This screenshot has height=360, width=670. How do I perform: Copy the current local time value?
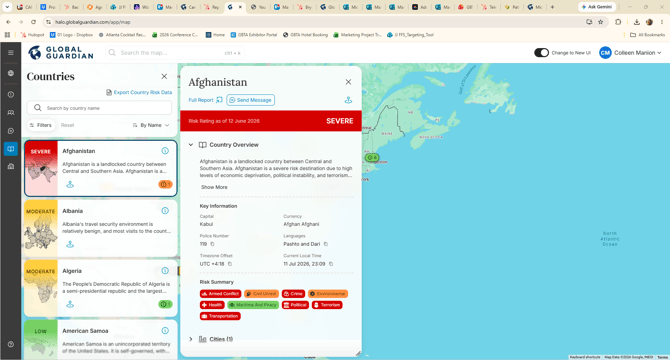[x=331, y=264]
